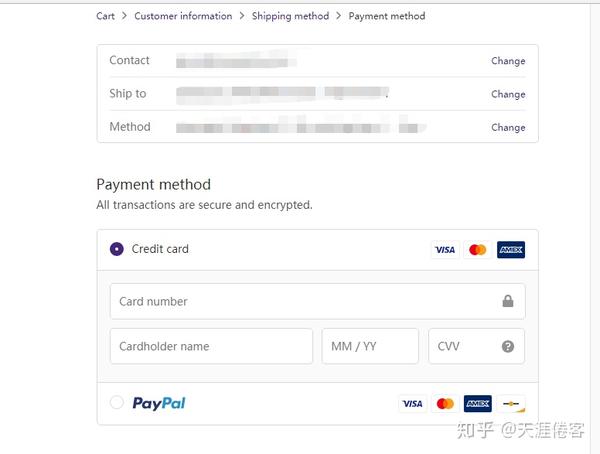Click the CVV help question mark icon
The width and height of the screenshot is (600, 454).
[x=508, y=346]
